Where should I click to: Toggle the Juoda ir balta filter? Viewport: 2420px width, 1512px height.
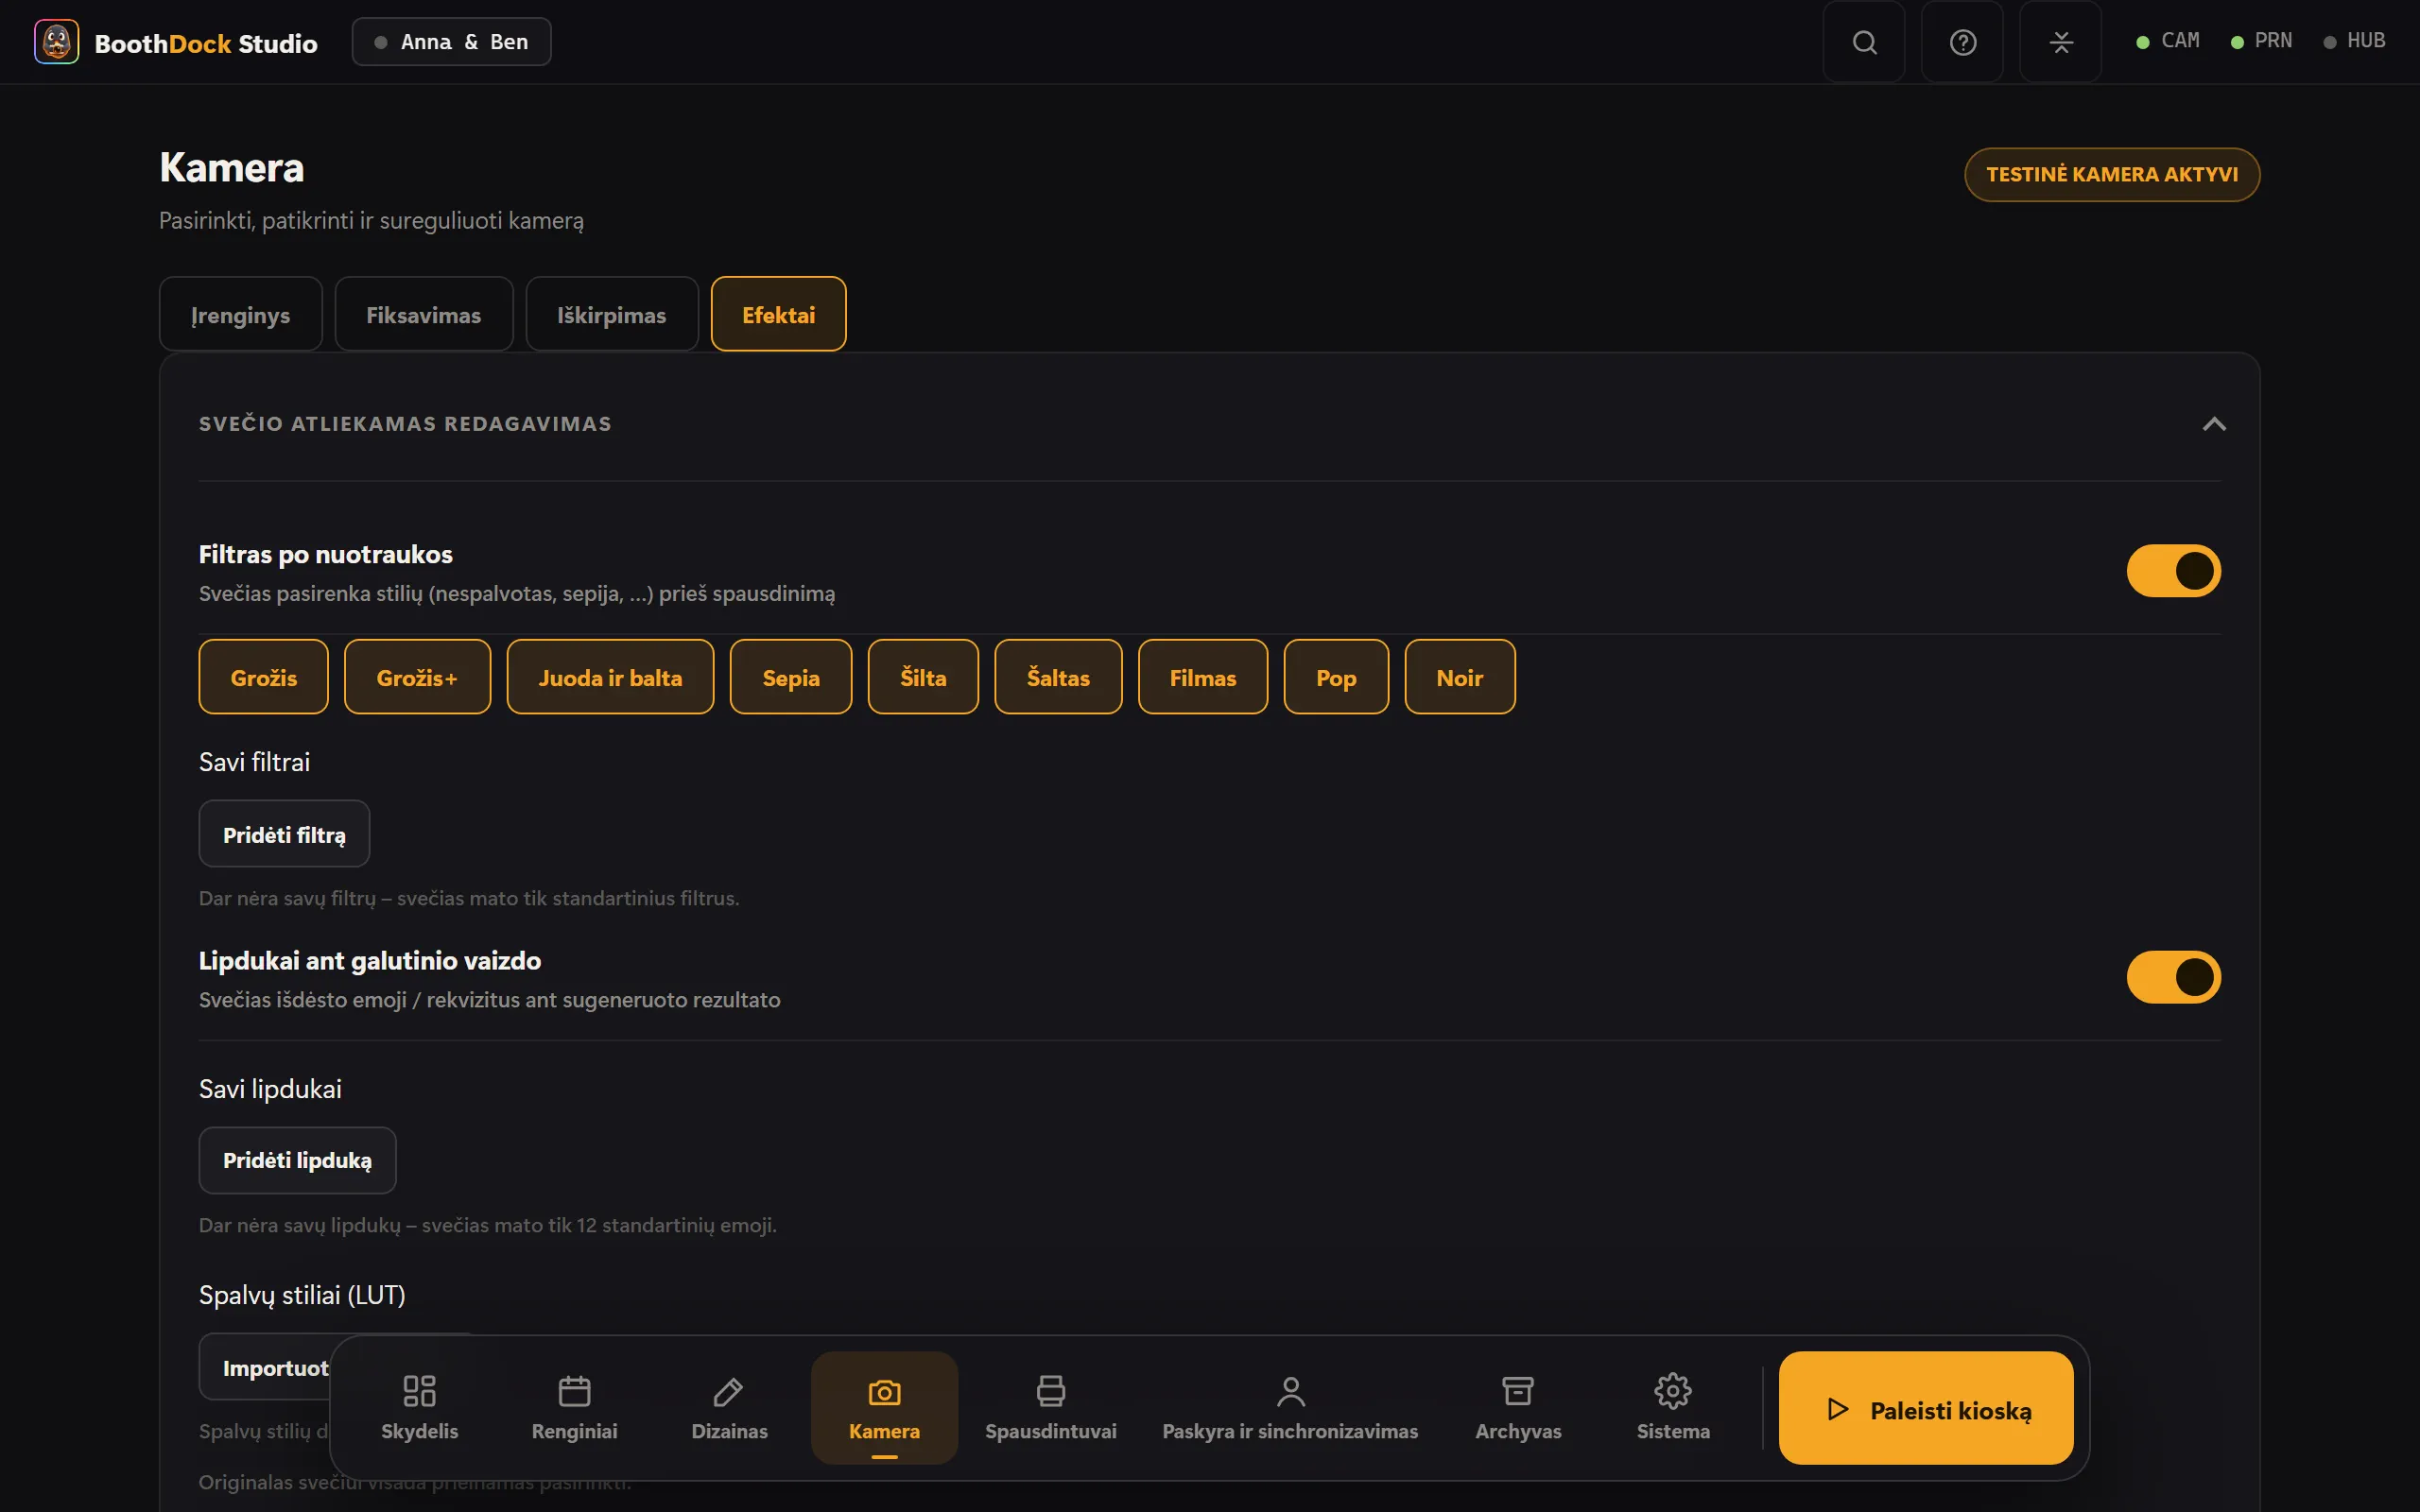pos(610,677)
